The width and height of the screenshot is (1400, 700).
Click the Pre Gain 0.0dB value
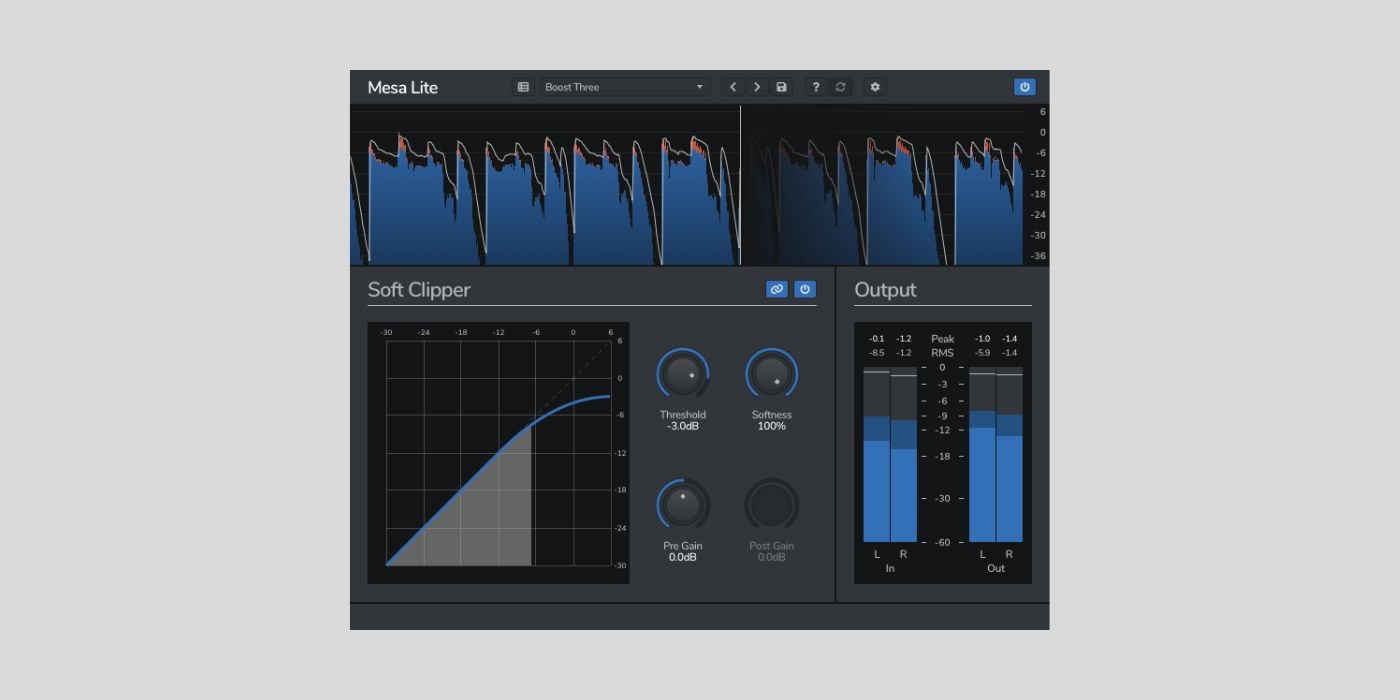[x=683, y=557]
